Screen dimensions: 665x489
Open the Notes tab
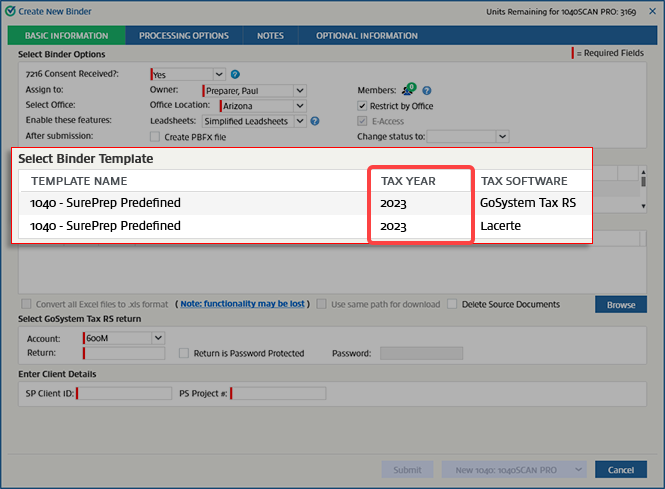(x=270, y=36)
